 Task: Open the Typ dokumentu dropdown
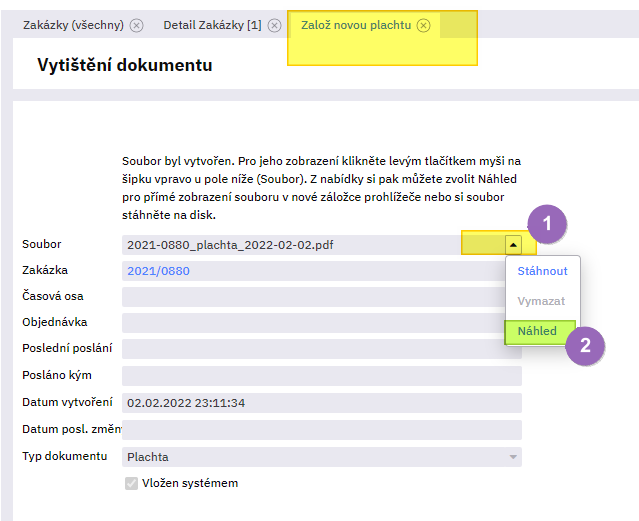(514, 457)
